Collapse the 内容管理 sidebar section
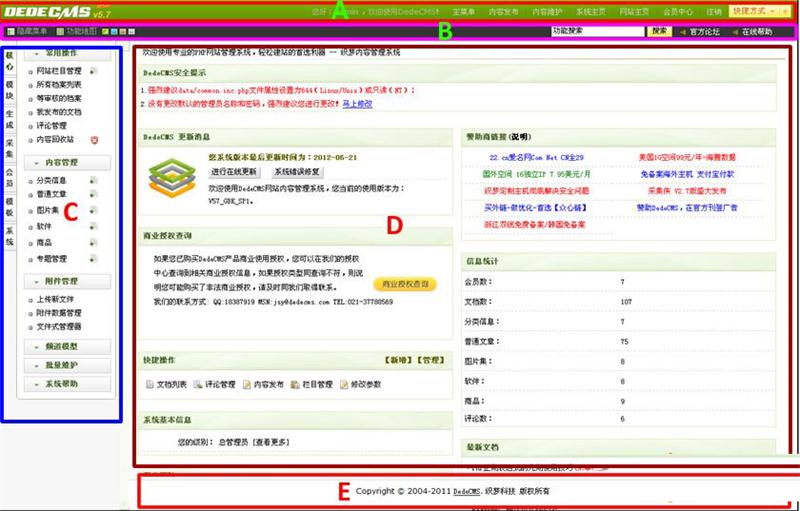 62,161
